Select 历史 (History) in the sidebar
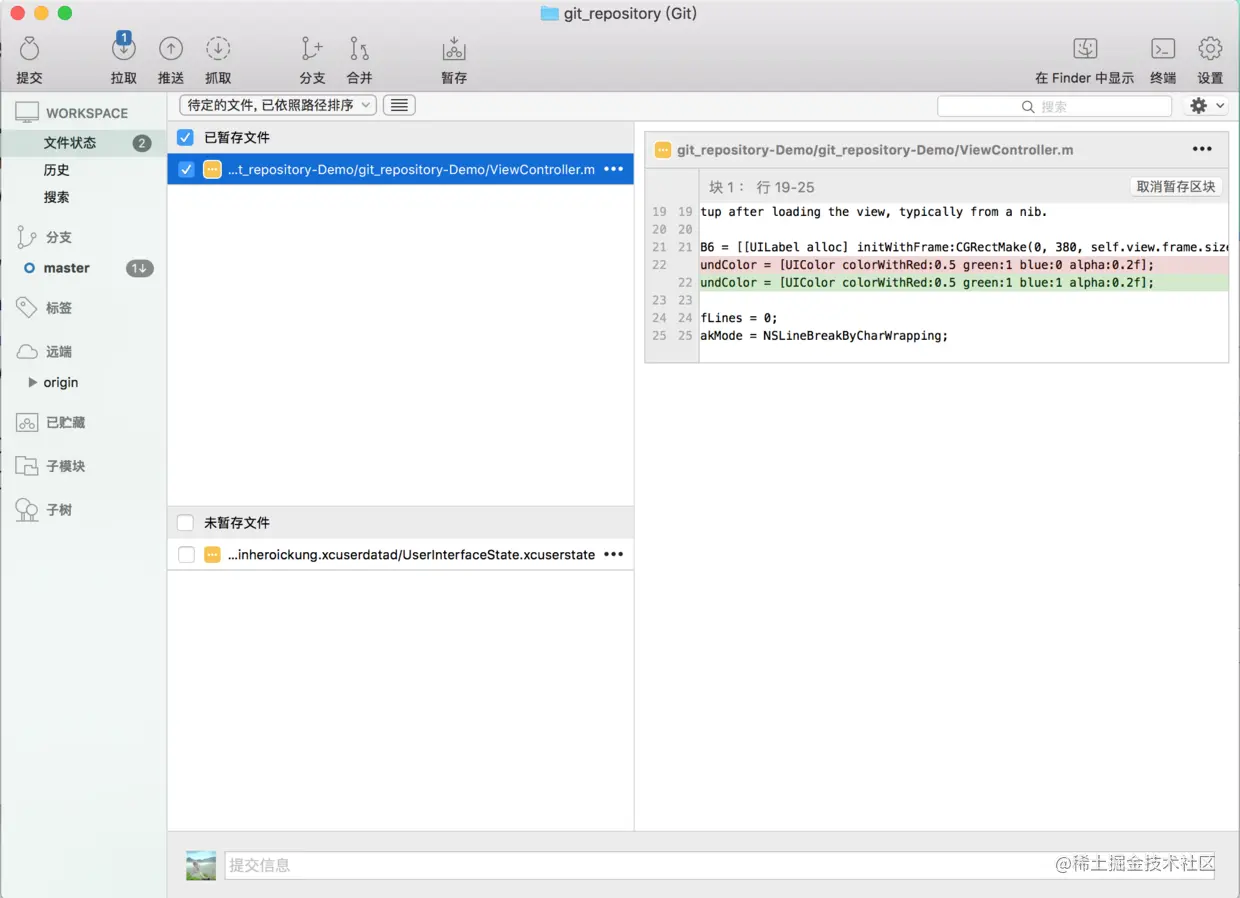This screenshot has height=898, width=1240. pos(57,170)
